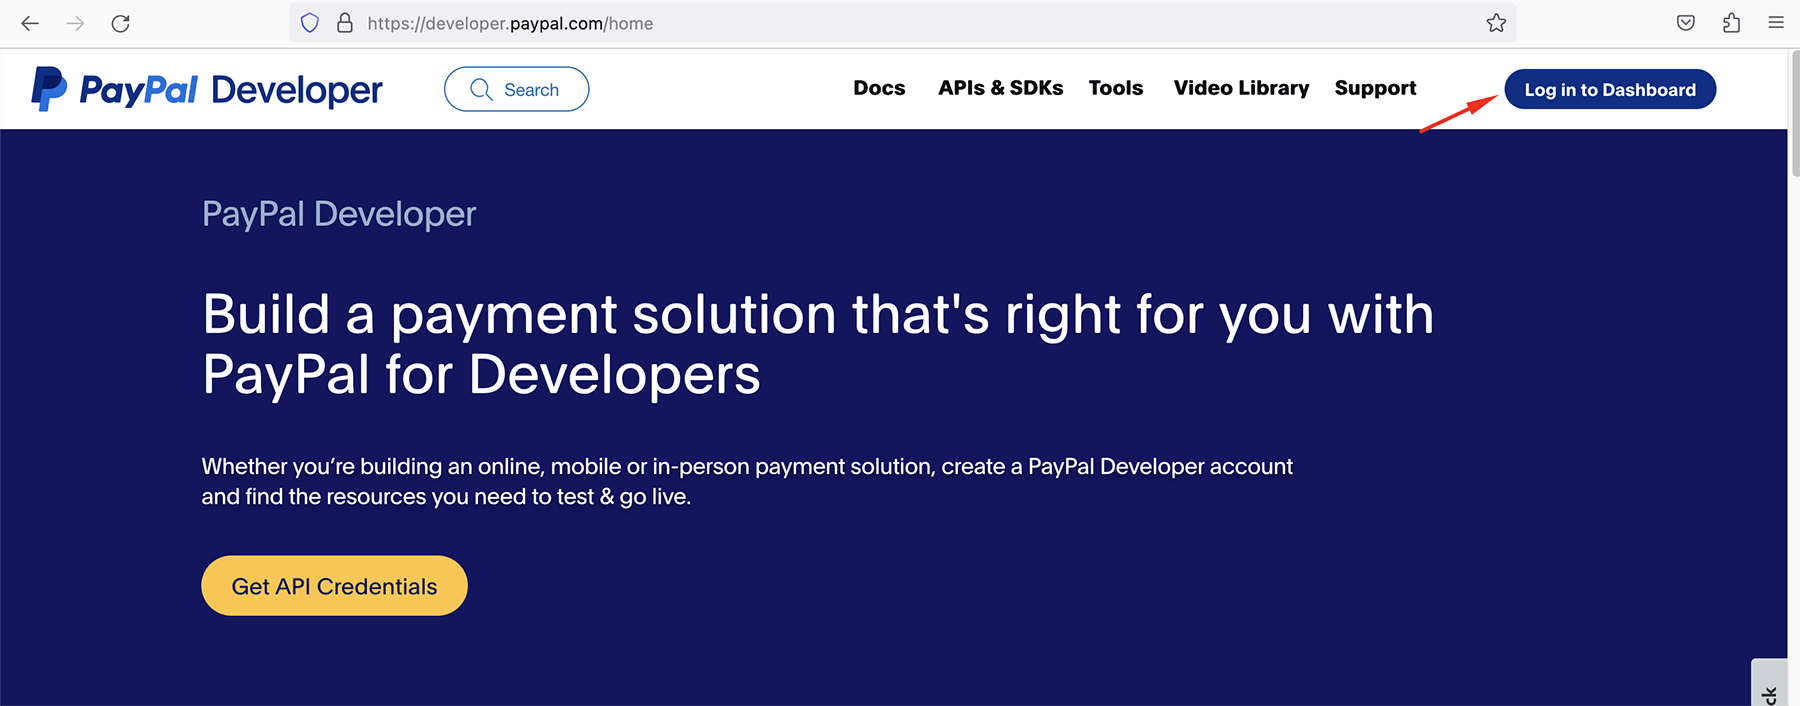Click the 'PayPal Developer' hero subtitle text
The image size is (1800, 706).
pyautogui.click(x=339, y=214)
